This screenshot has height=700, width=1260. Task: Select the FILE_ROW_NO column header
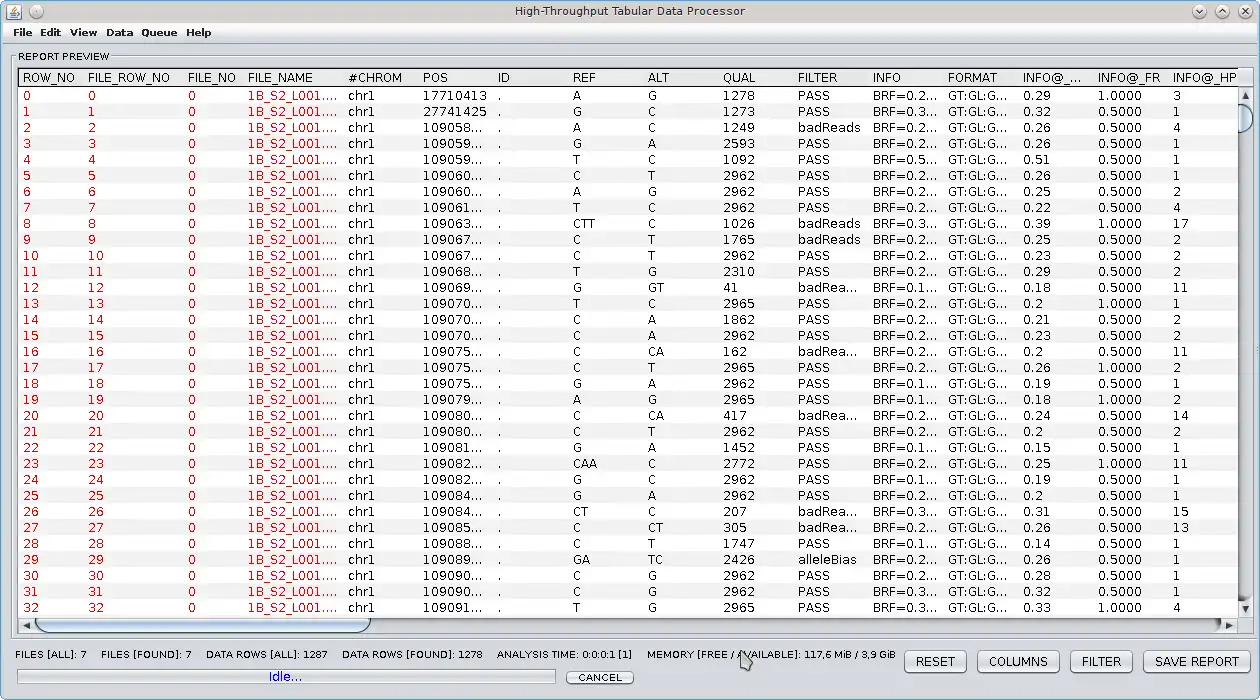[x=133, y=78]
